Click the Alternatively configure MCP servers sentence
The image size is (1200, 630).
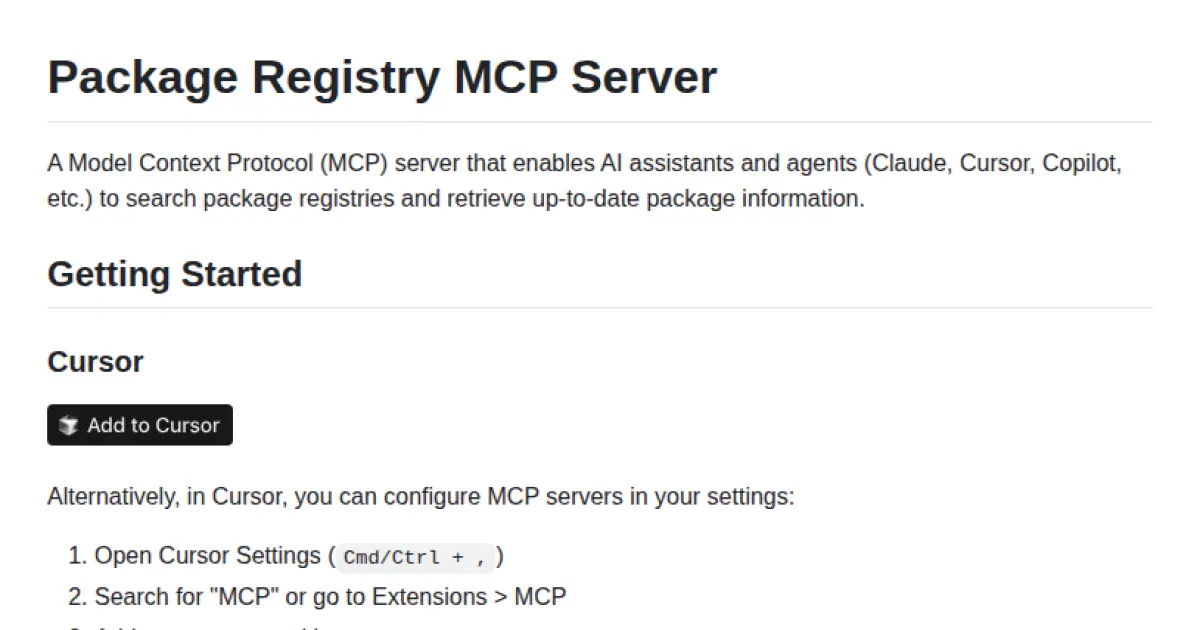click(x=420, y=496)
